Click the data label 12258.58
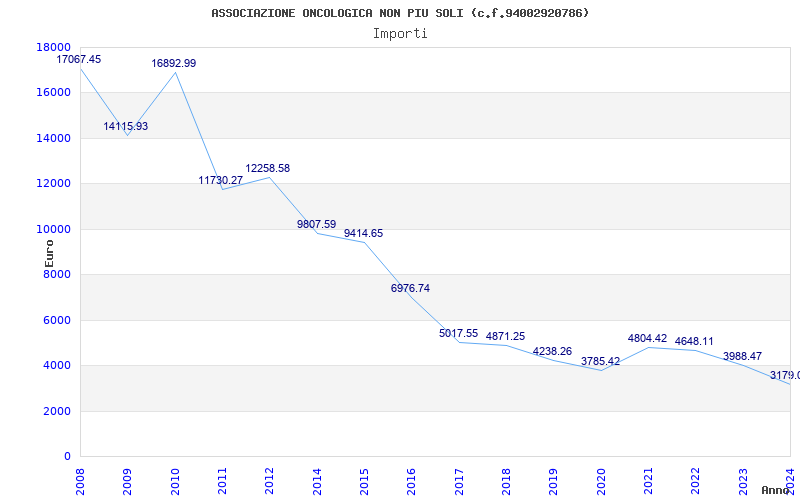Screen dimensions: 800x500 pos(267,168)
